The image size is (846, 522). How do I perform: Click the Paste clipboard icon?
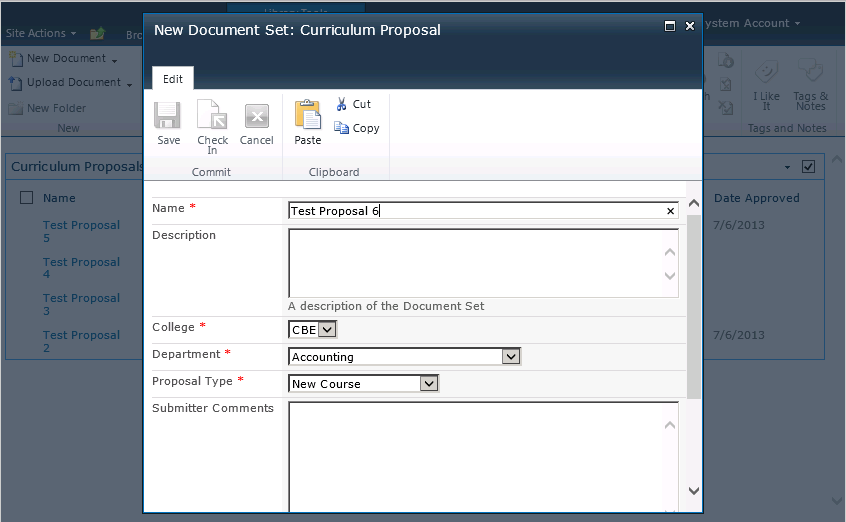tap(307, 115)
